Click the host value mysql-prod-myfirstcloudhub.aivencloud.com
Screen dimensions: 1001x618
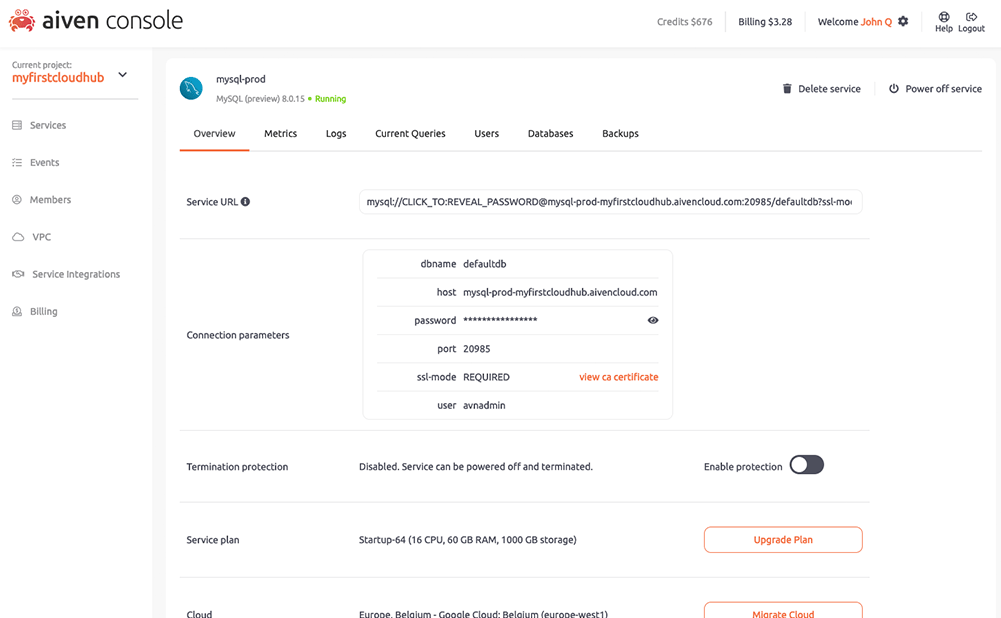(x=560, y=292)
